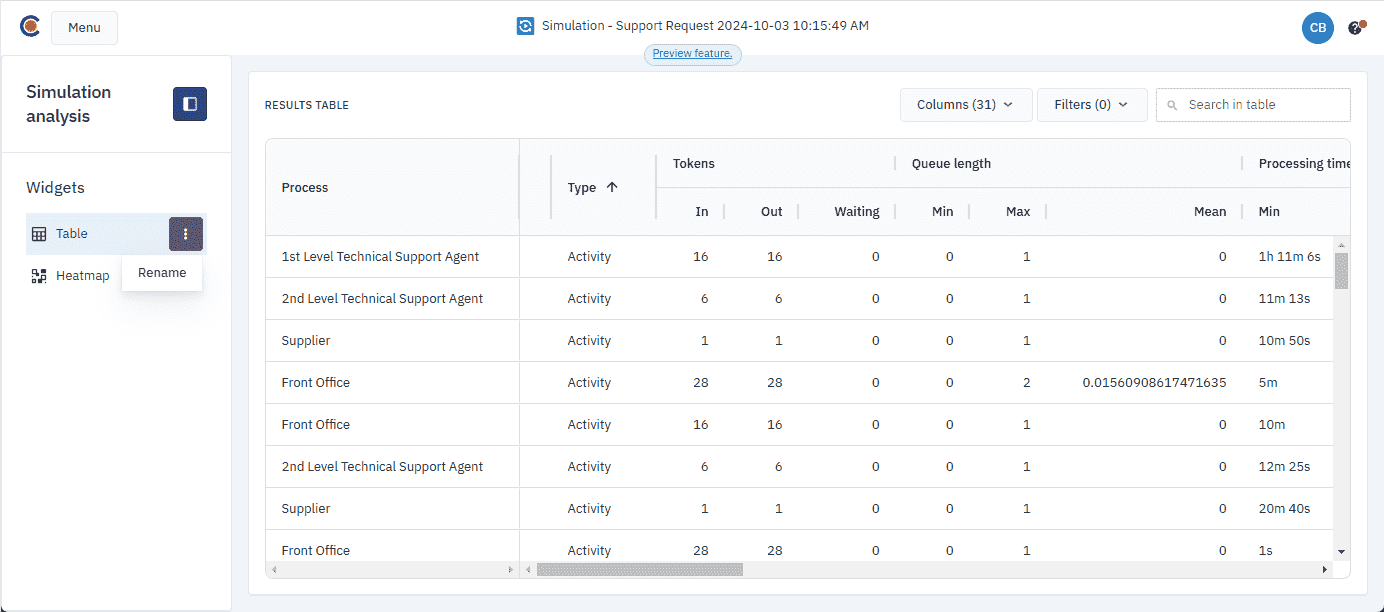The image size is (1384, 612).
Task: Select the 1st Level Technical Support Agent row
Action: pyautogui.click(x=800, y=257)
